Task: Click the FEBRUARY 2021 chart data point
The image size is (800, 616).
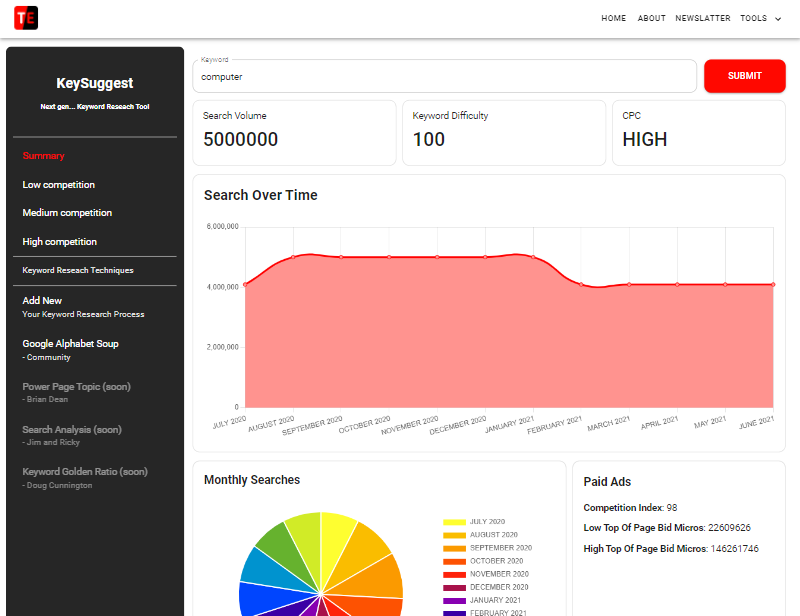Action: 581,284
